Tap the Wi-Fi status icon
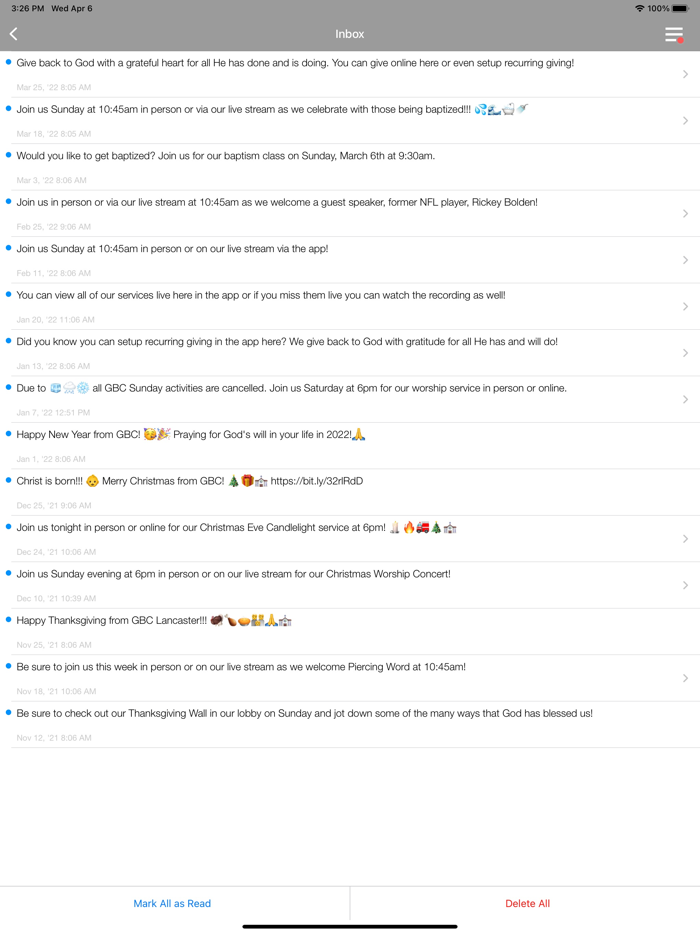 (x=639, y=8)
